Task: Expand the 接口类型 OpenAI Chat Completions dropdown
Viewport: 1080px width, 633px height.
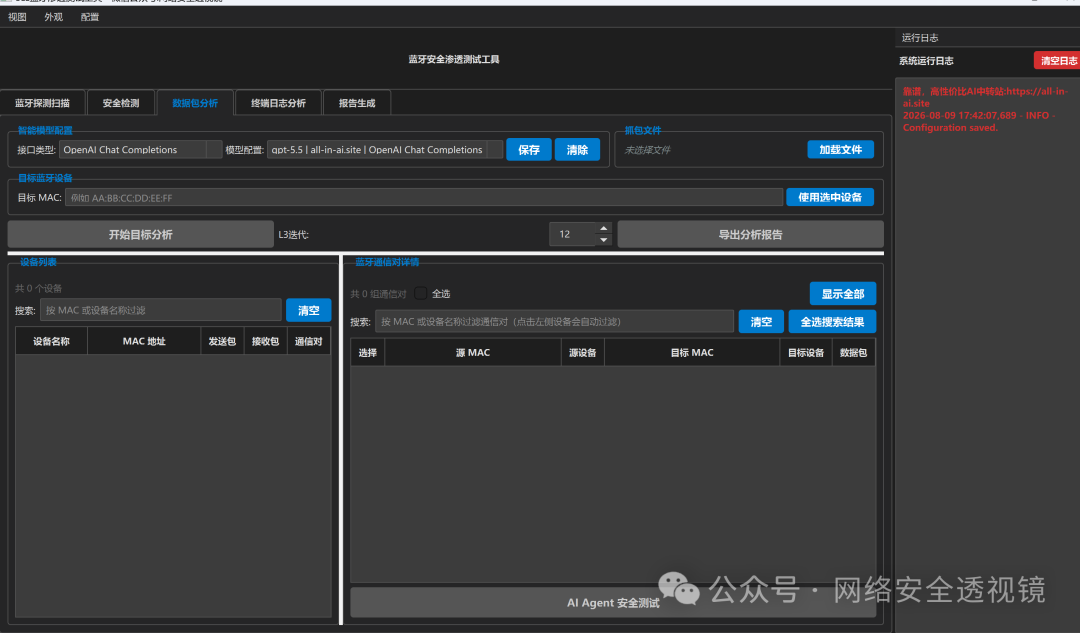Action: pyautogui.click(x=141, y=149)
